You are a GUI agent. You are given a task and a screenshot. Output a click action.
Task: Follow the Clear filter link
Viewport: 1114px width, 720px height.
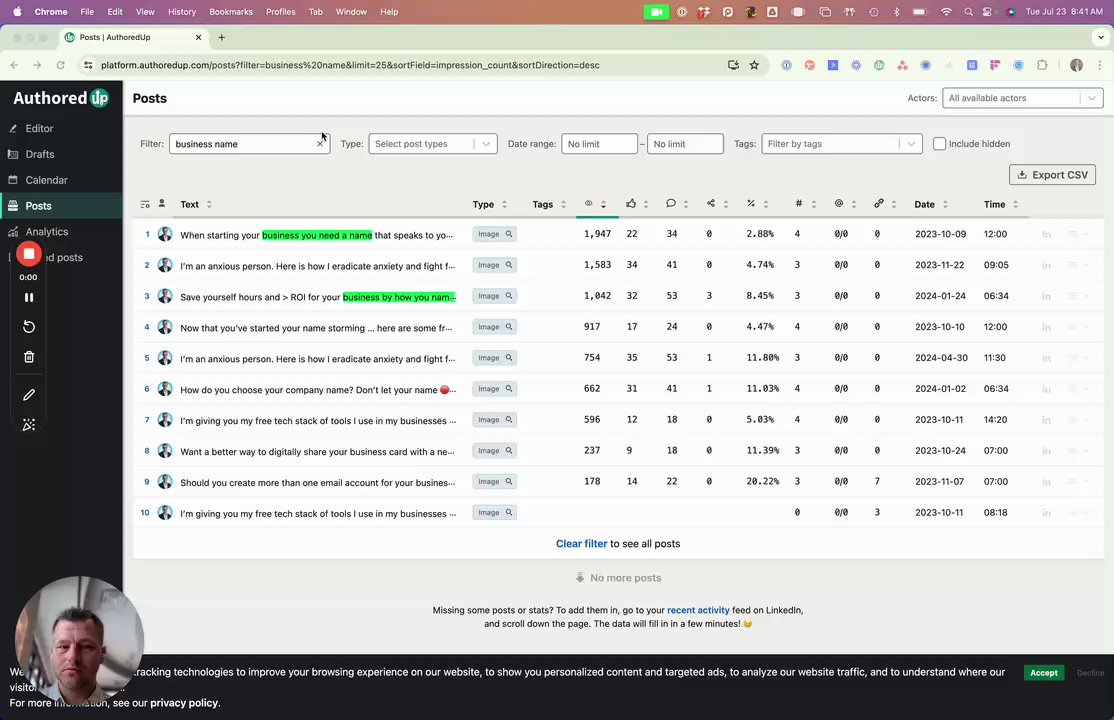point(581,544)
